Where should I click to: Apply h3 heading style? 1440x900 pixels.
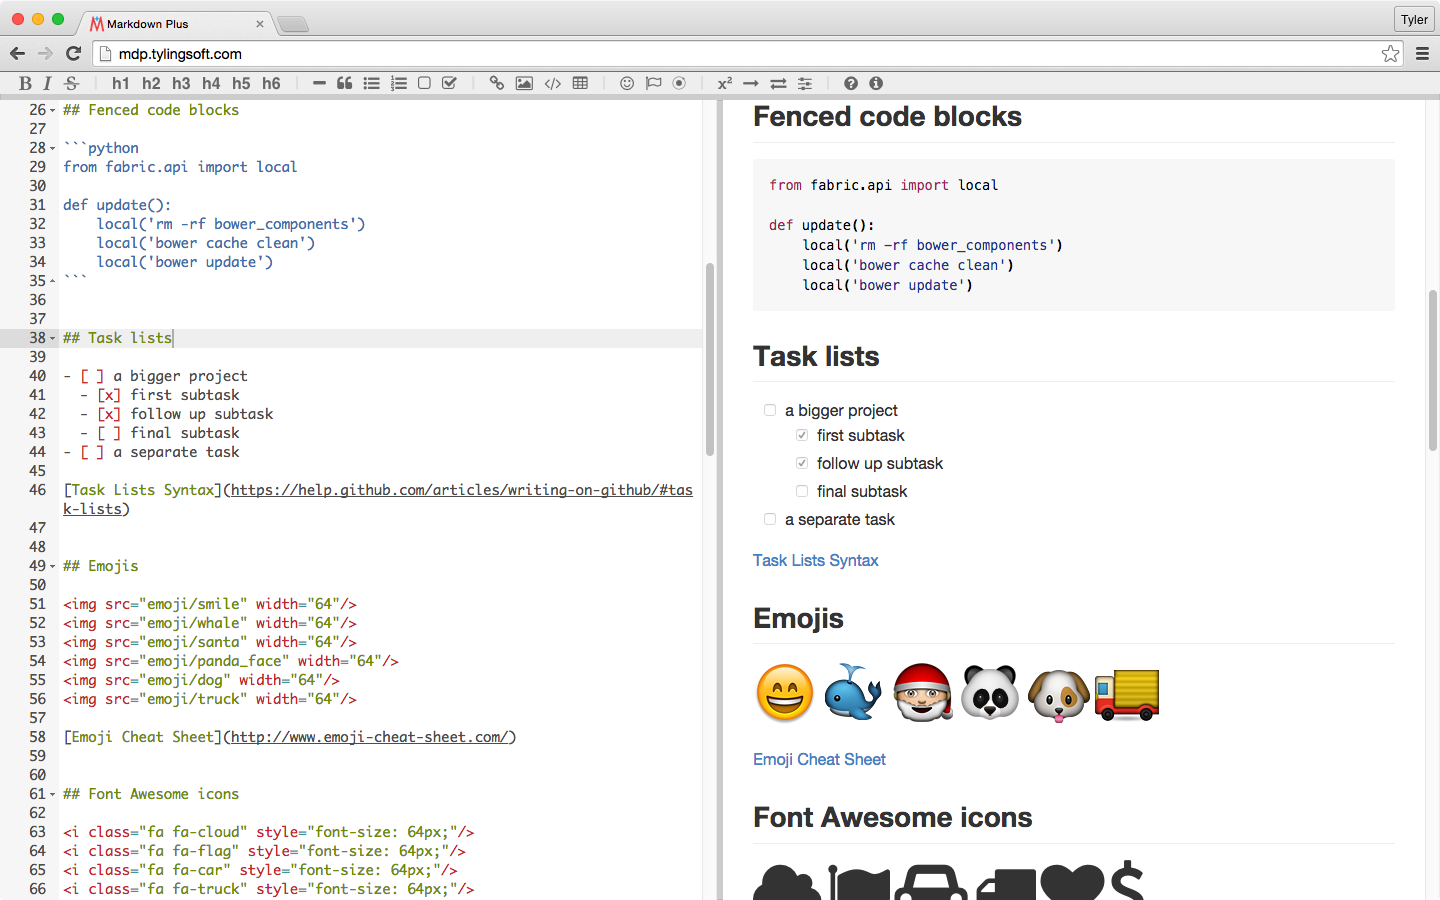[181, 84]
